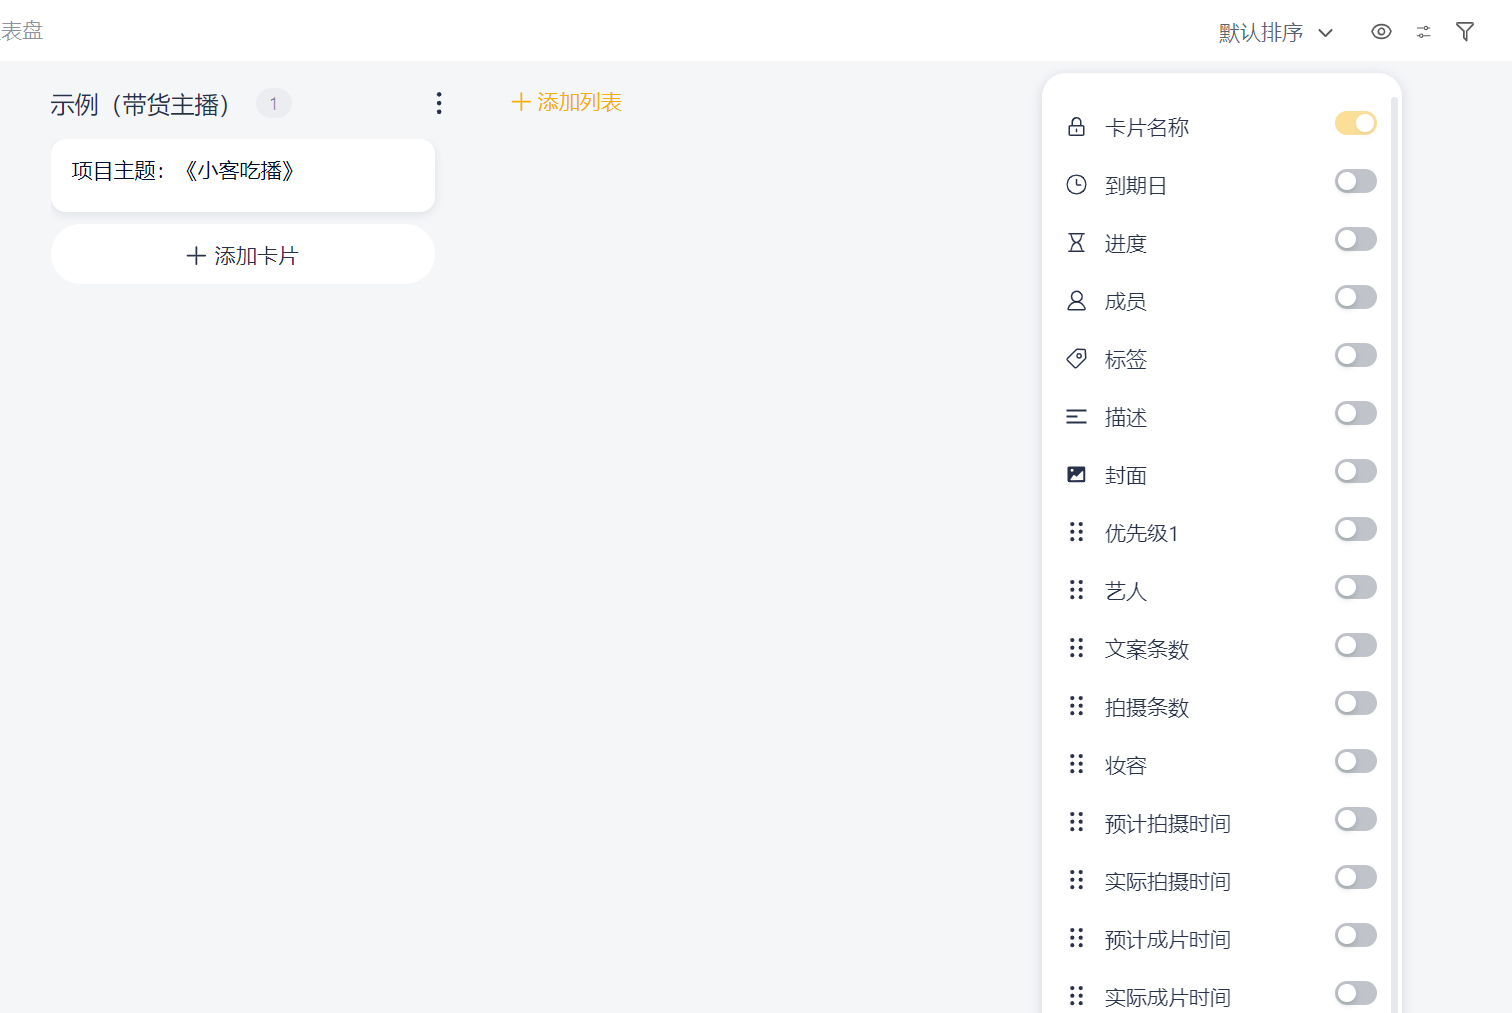Screen dimensions: 1512x1013
Task: Open the 默认排序 sort dropdown
Action: pos(1262,33)
